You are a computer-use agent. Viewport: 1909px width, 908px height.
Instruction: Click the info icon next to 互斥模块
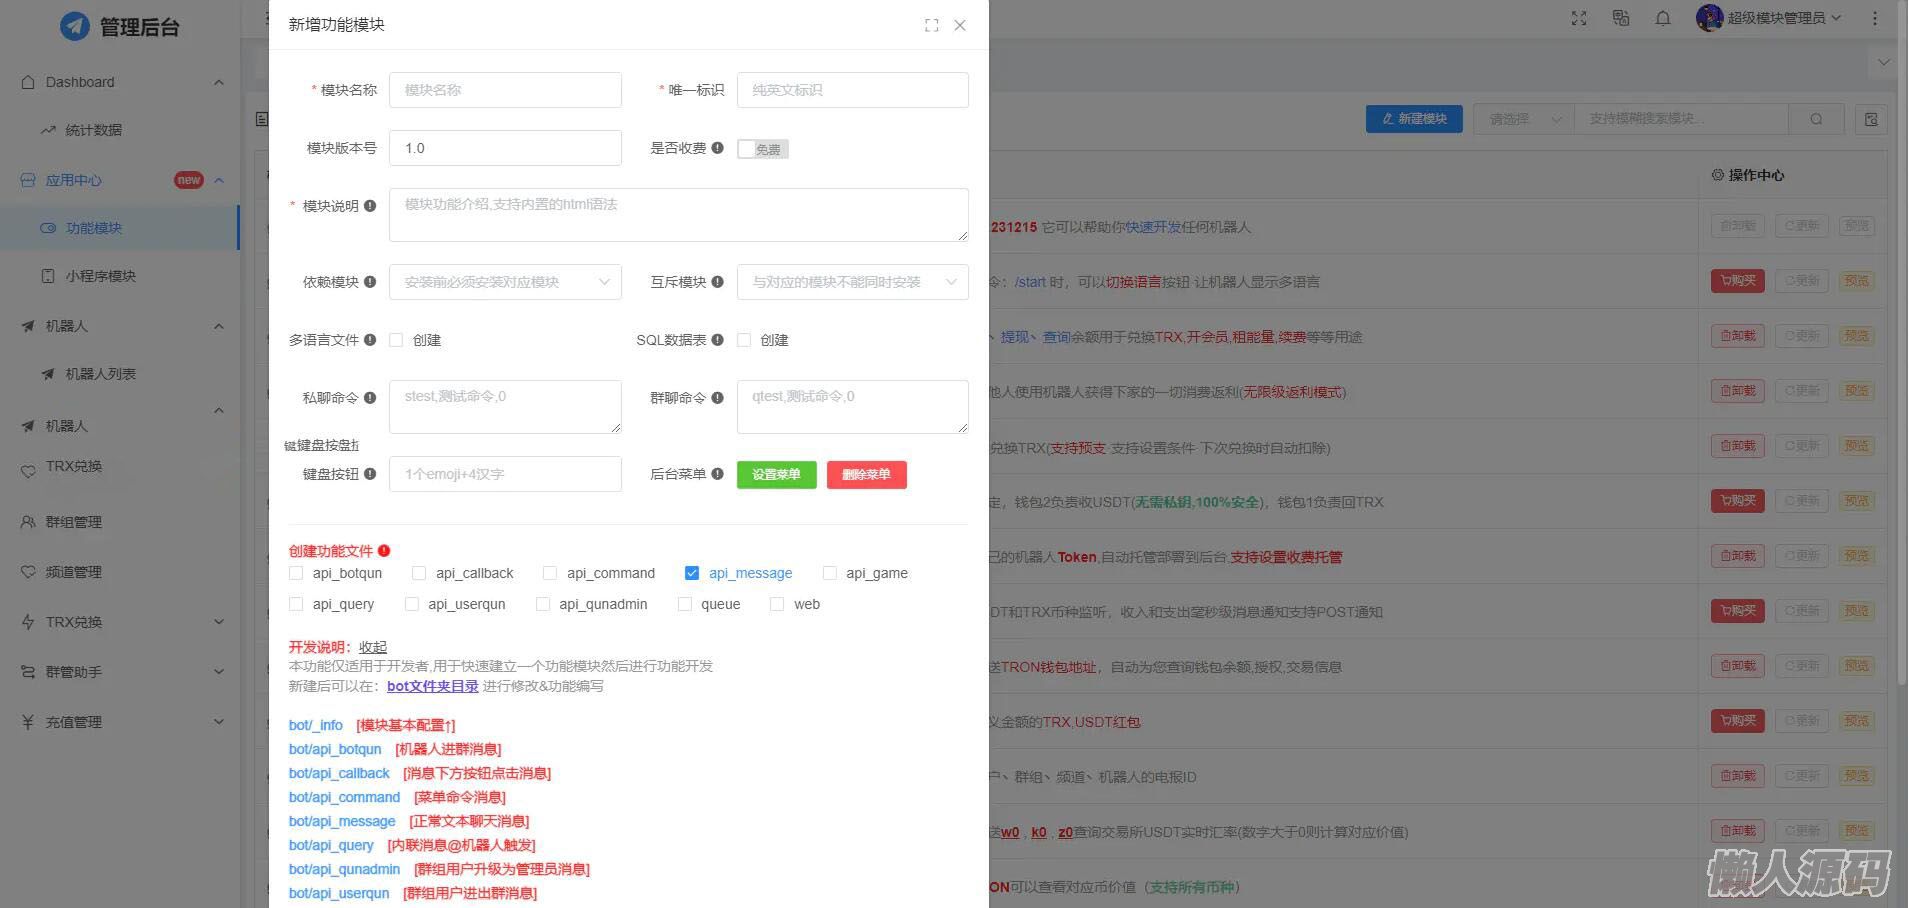pyautogui.click(x=717, y=282)
